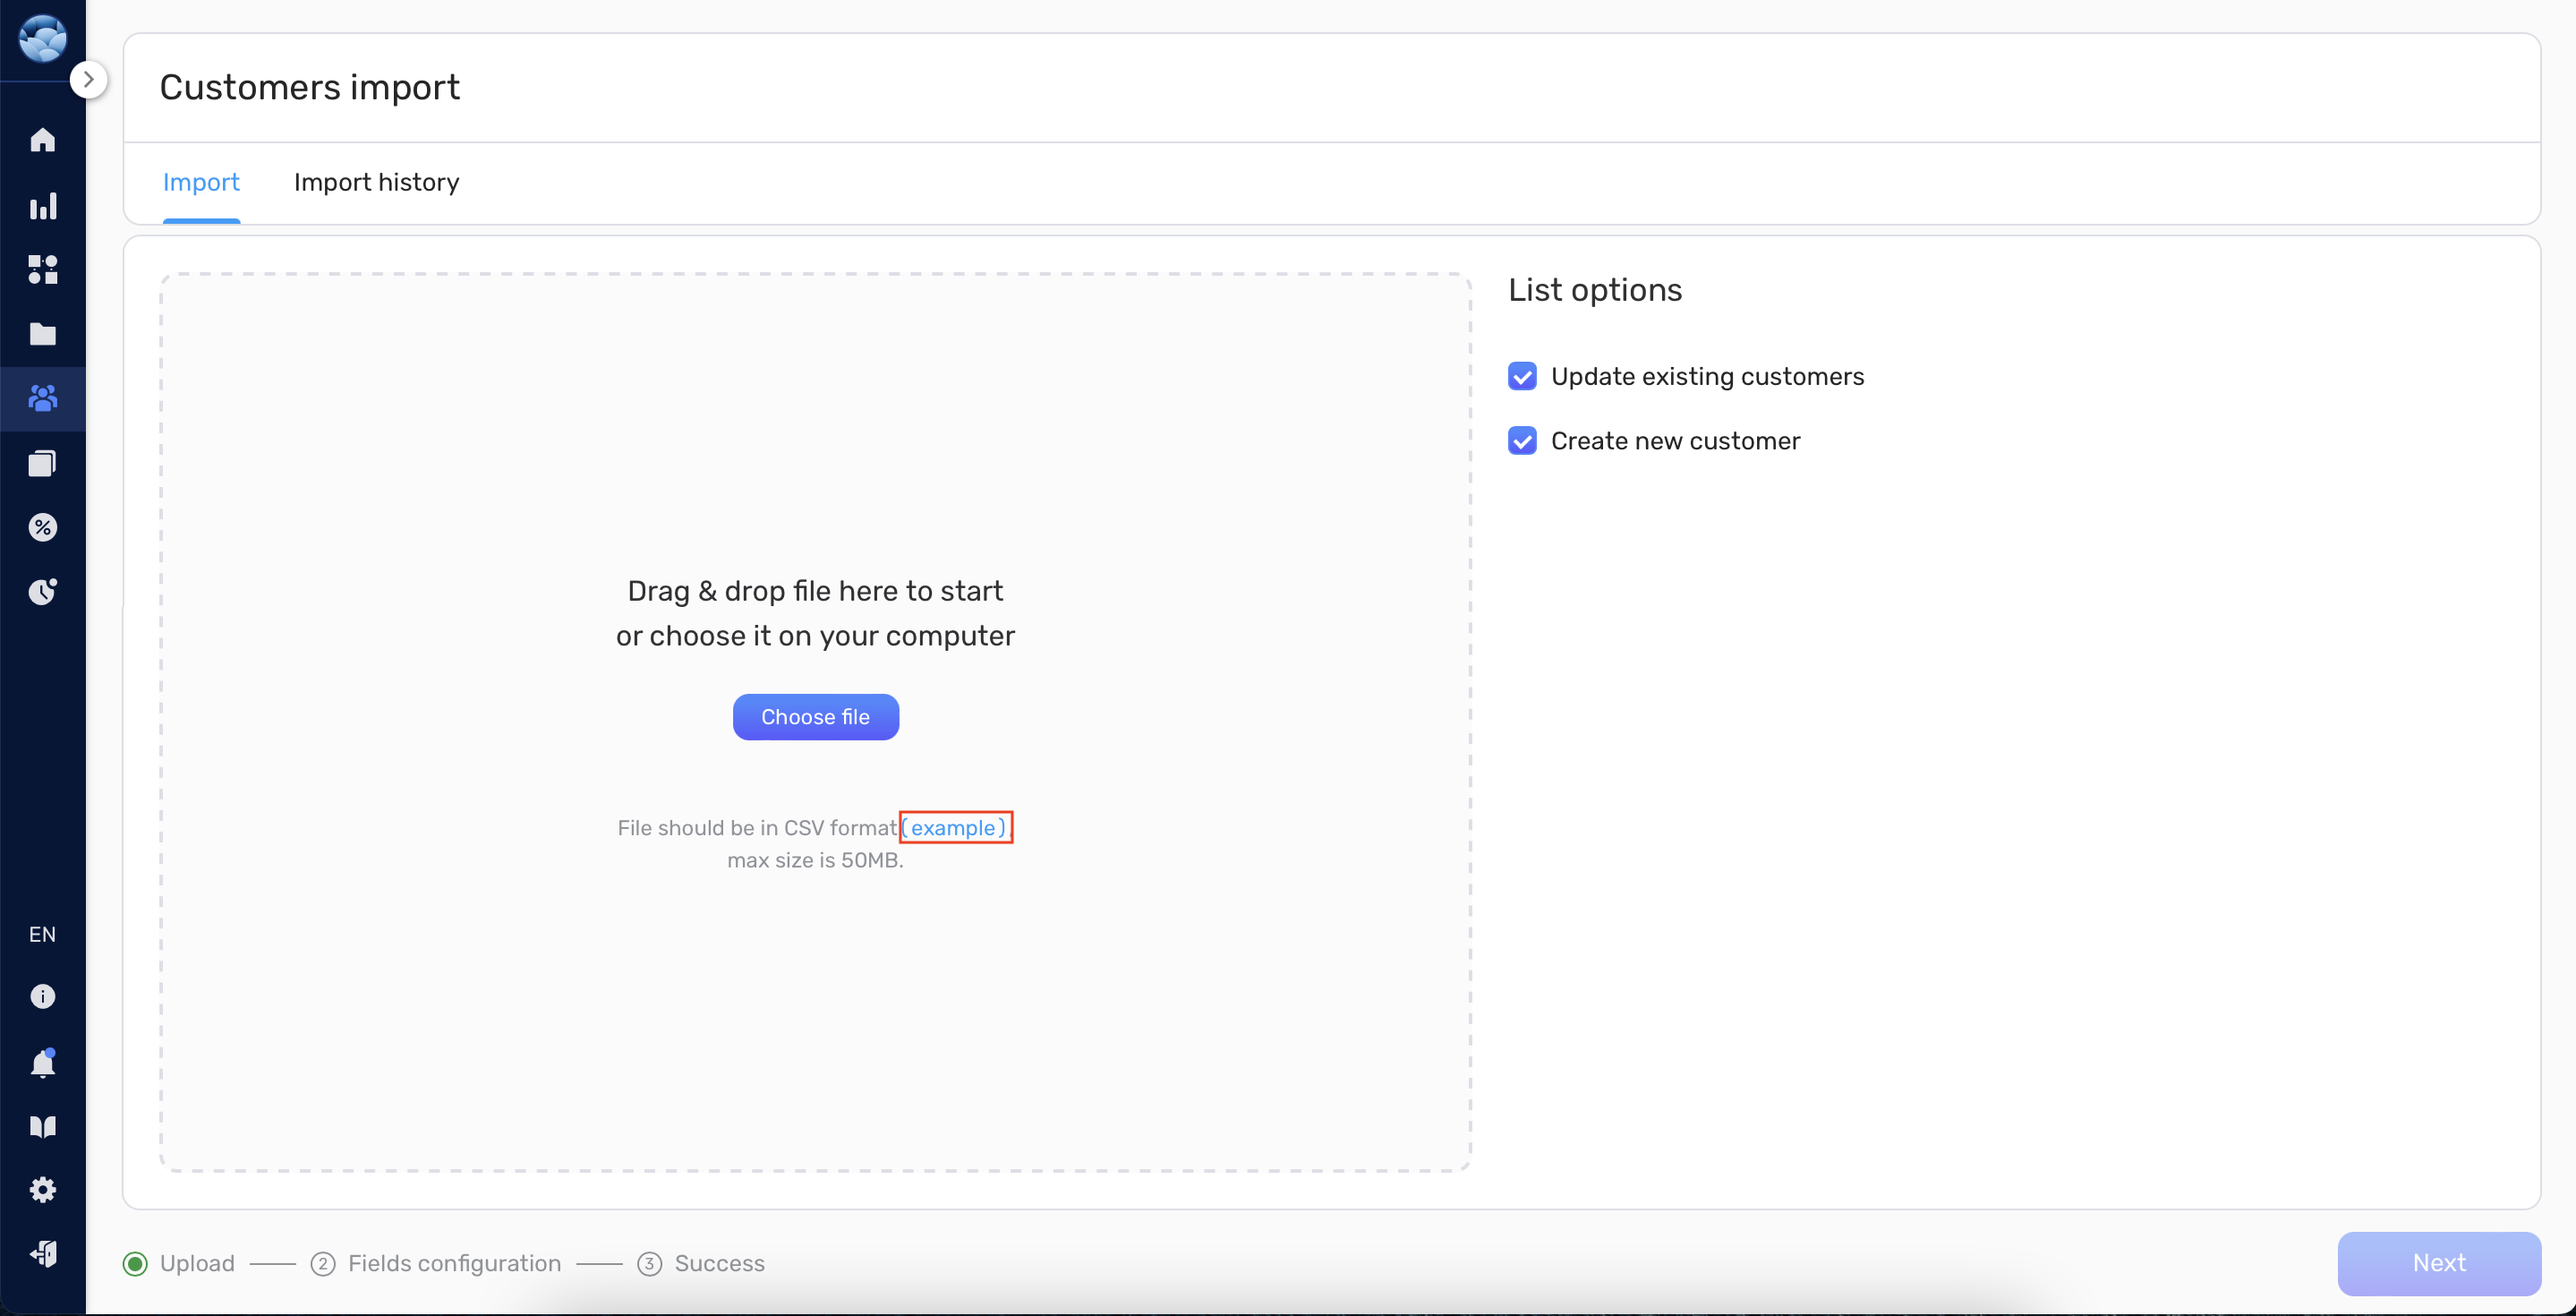This screenshot has width=2576, height=1316.
Task: Expand the sidebar with the chevron arrow
Action: click(x=89, y=79)
